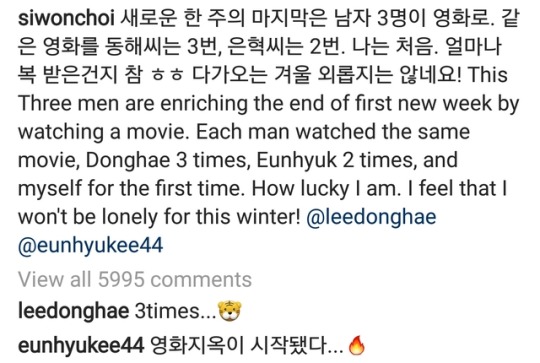The image size is (540, 363).
Task: Click 'watching a movie' in the caption
Action: 102,132
